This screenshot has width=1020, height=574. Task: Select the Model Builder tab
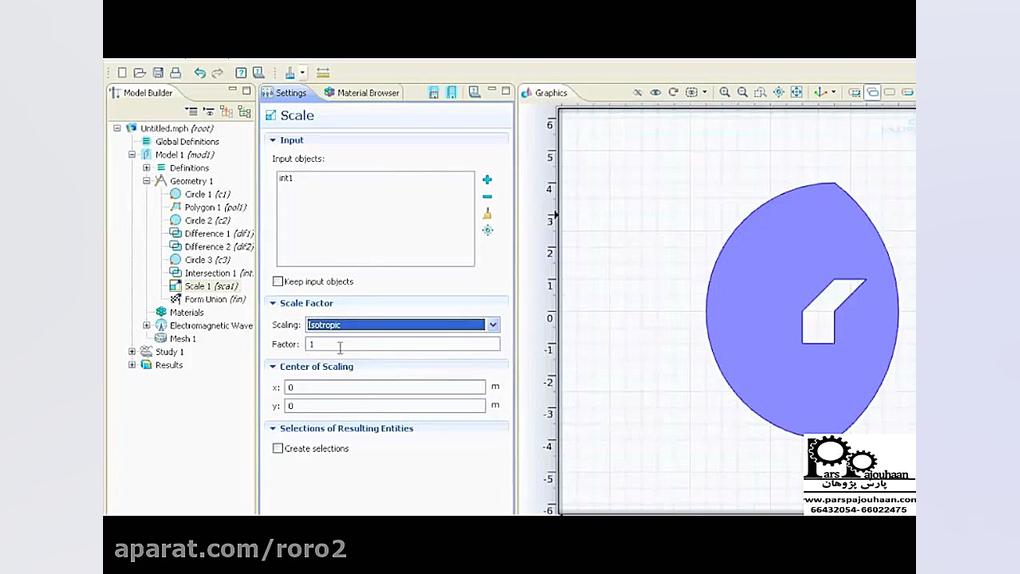point(141,93)
